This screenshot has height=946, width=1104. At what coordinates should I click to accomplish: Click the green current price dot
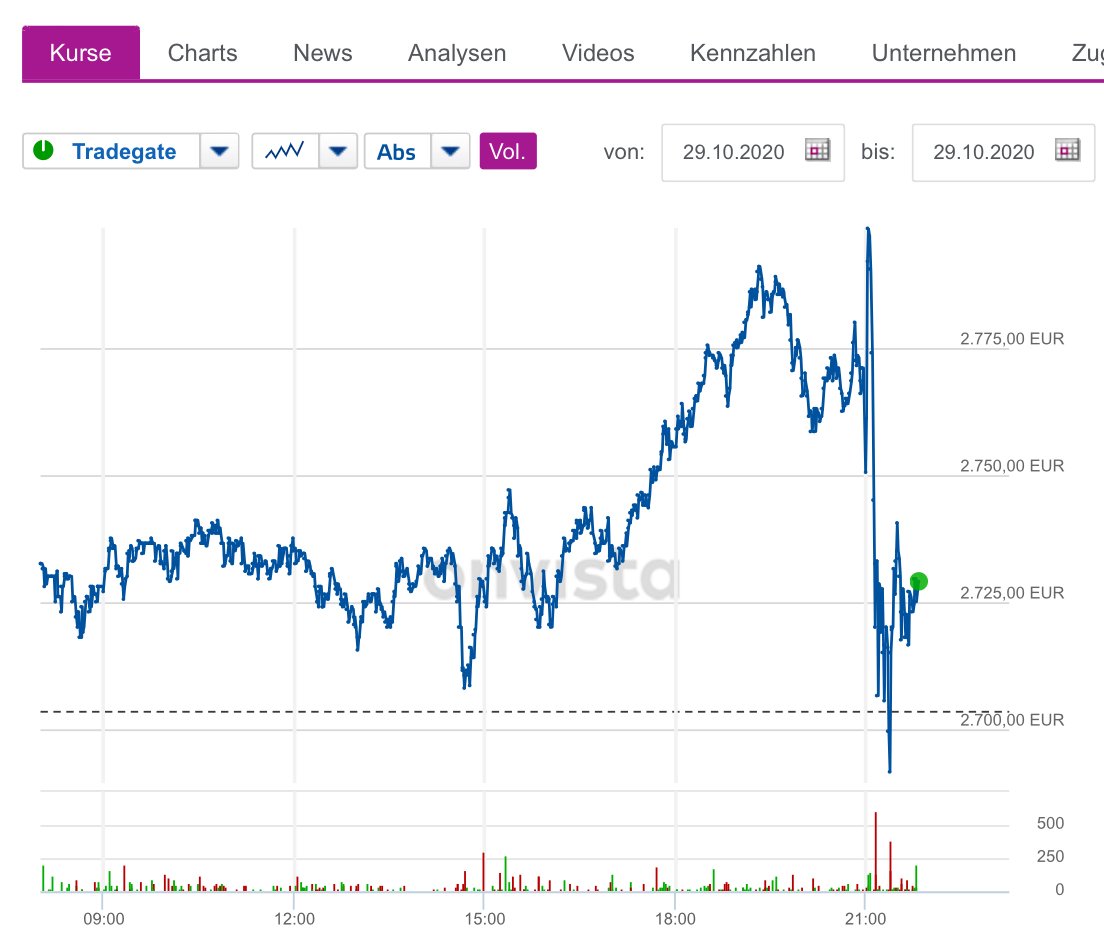click(x=919, y=581)
